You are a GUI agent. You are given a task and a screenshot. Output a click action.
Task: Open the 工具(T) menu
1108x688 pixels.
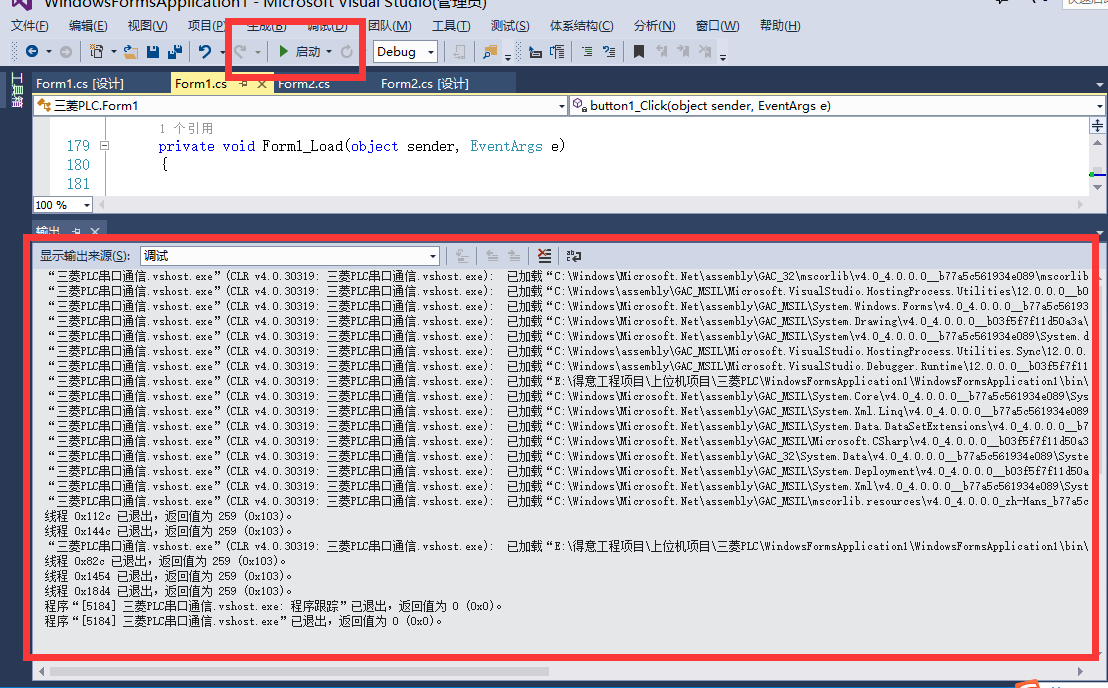point(451,26)
